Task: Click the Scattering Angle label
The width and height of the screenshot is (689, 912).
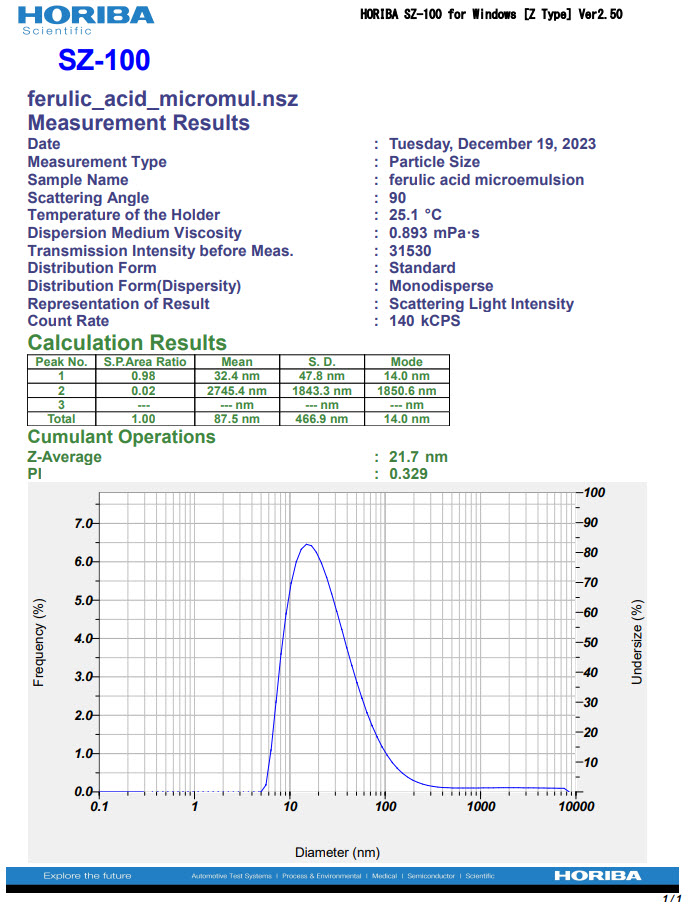Action: [x=88, y=198]
